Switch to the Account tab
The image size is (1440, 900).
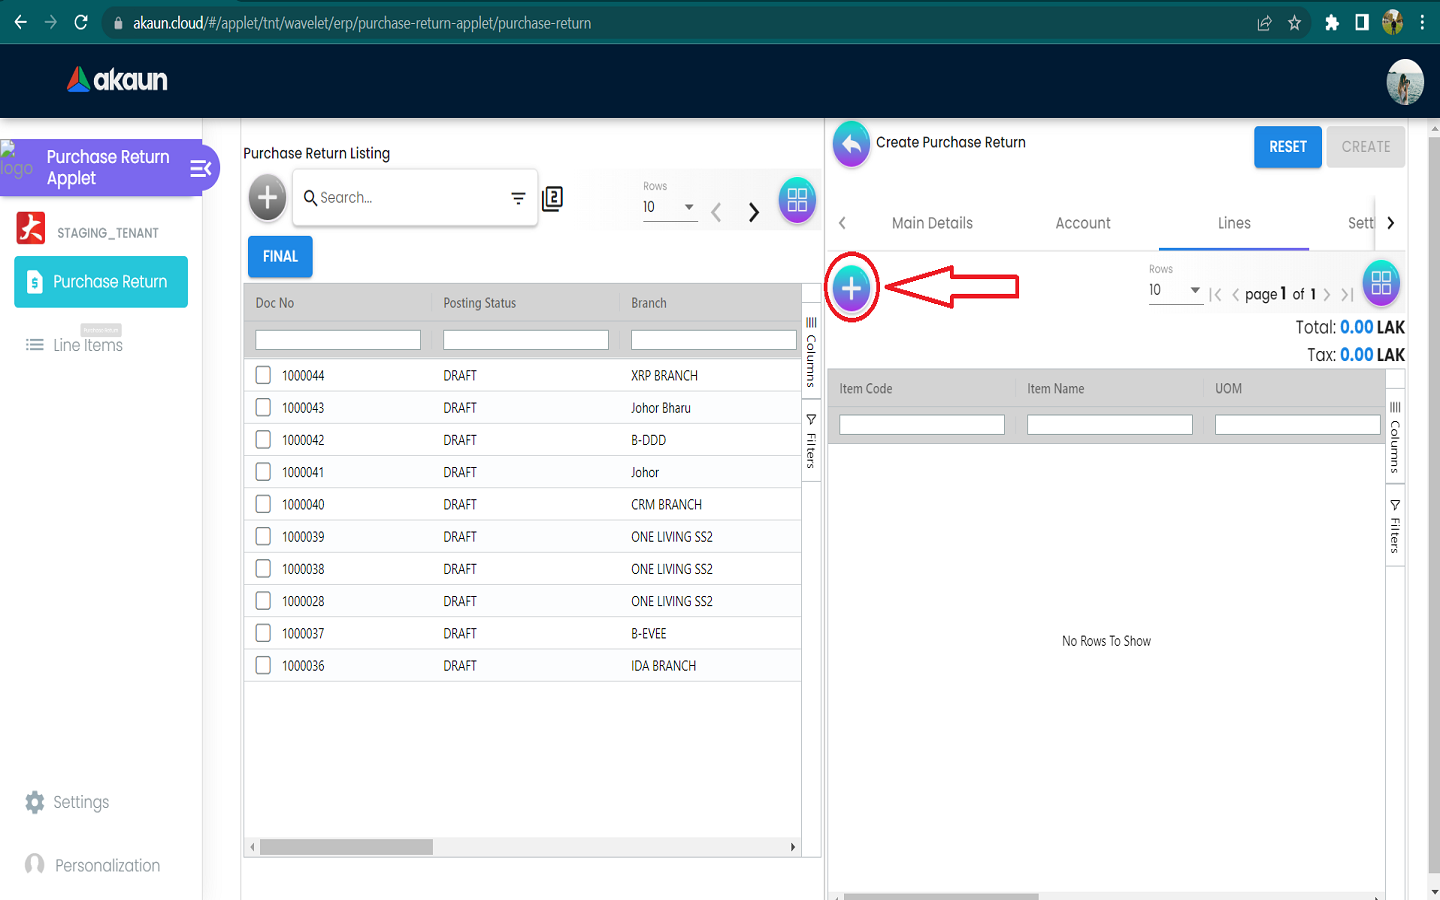pos(1083,223)
